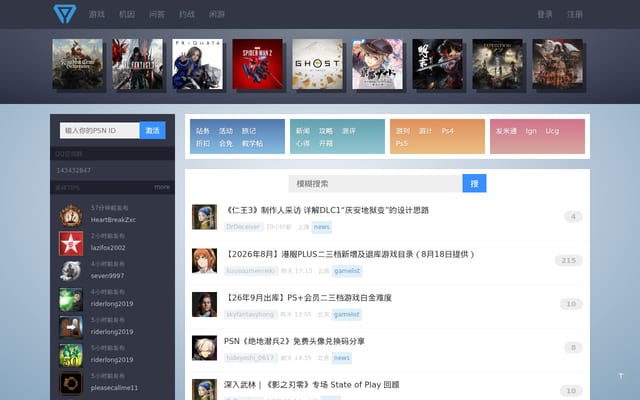Focus the PSN ID input field
This screenshot has width=640, height=400.
pyautogui.click(x=100, y=131)
